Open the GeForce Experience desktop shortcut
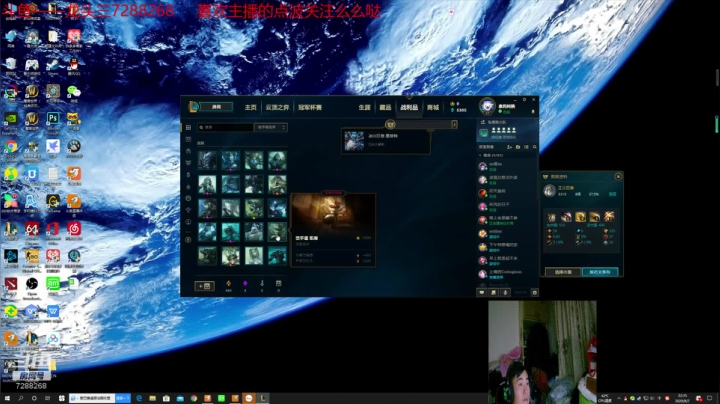This screenshot has height=404, width=720. 11,121
